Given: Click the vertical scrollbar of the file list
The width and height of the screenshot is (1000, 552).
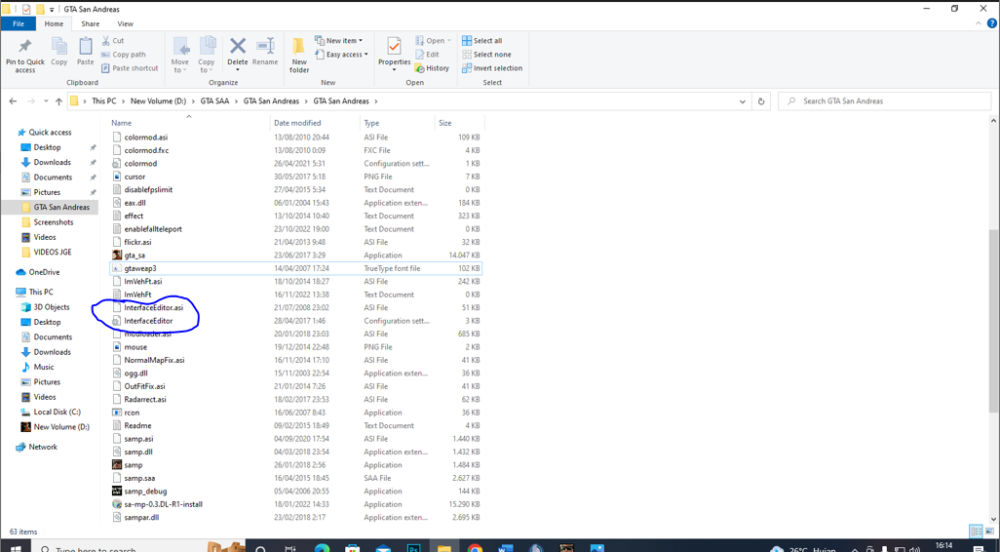Looking at the screenshot, I should [994, 321].
